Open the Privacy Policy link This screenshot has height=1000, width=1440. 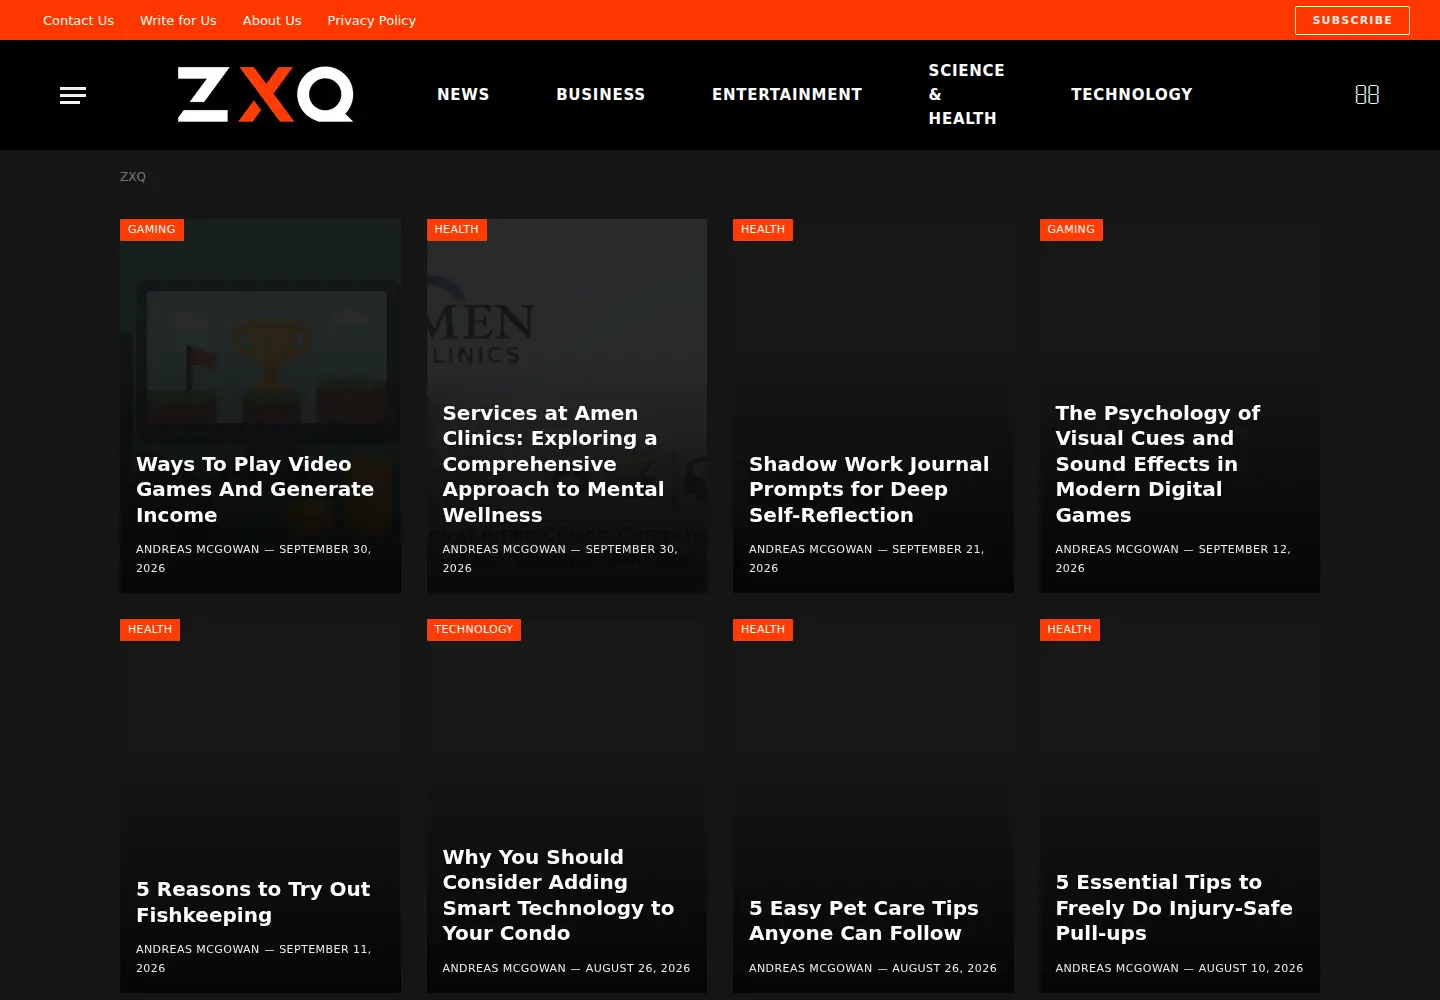tap(371, 20)
